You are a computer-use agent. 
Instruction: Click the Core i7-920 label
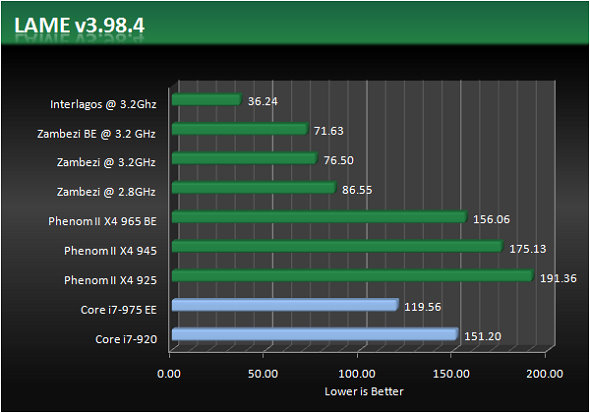[x=126, y=339]
